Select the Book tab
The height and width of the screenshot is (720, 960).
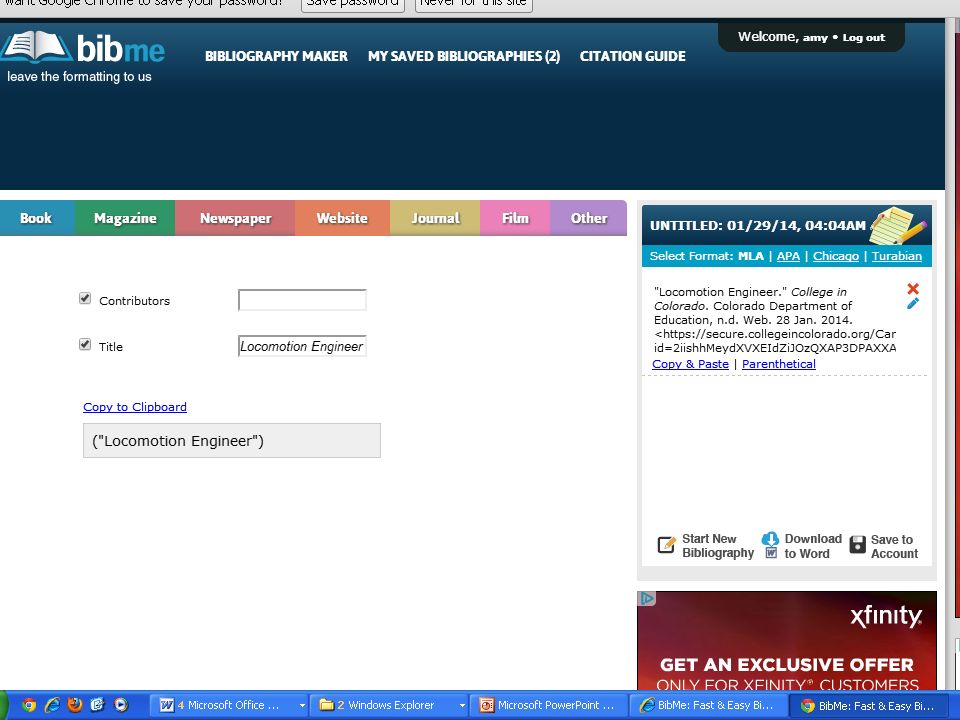[x=37, y=218]
